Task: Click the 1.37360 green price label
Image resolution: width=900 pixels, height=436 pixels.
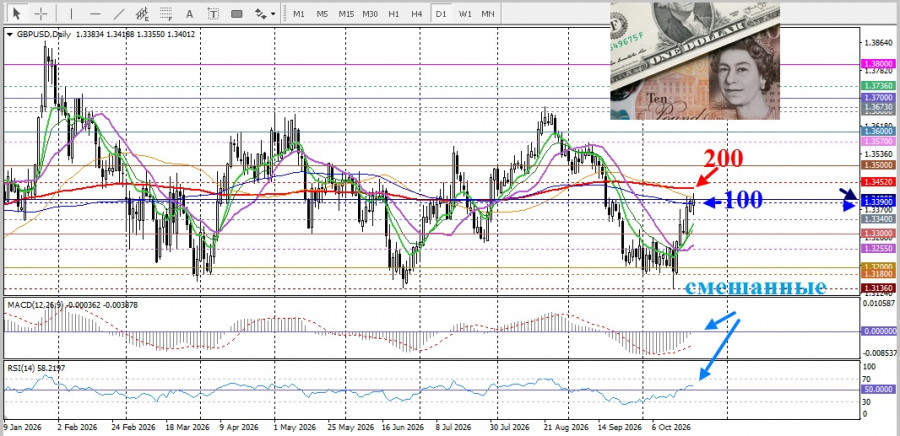Action: [x=880, y=85]
